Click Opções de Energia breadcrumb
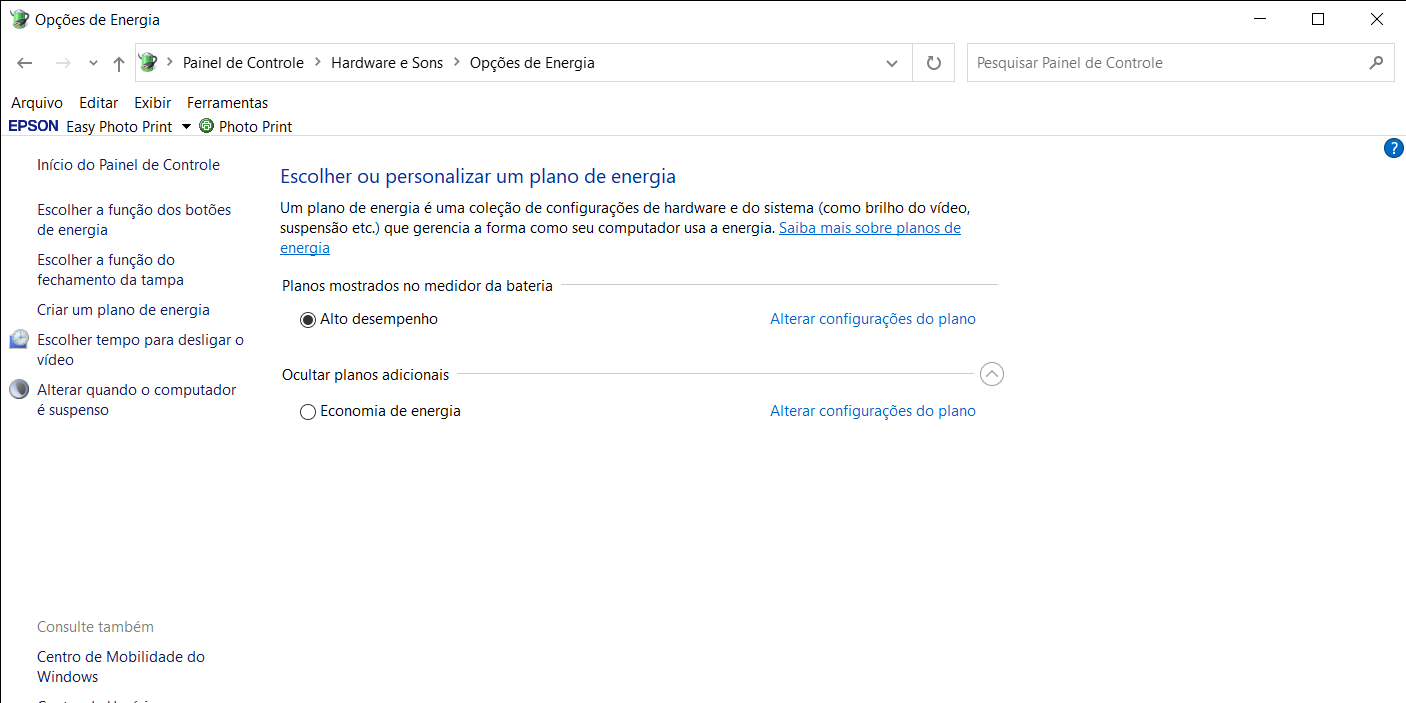1406x703 pixels. coord(532,63)
